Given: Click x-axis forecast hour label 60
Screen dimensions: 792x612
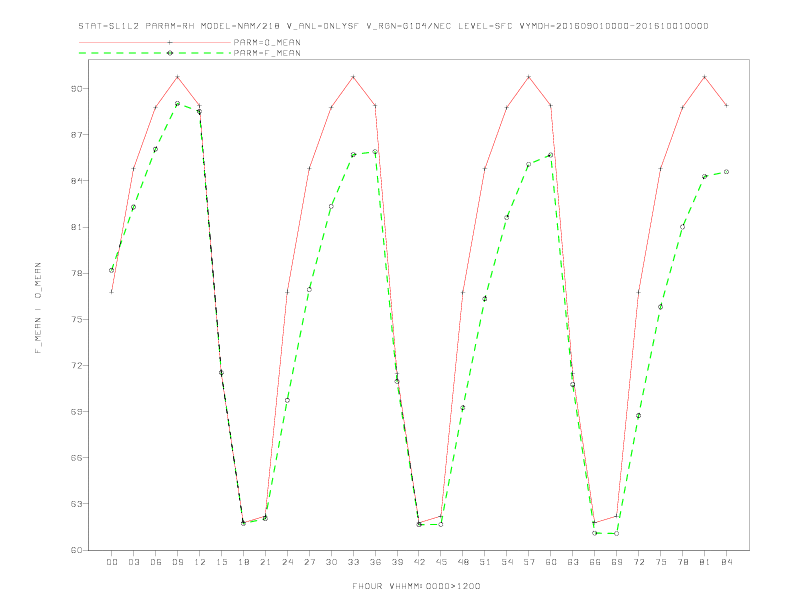Looking at the screenshot, I should [x=551, y=562].
